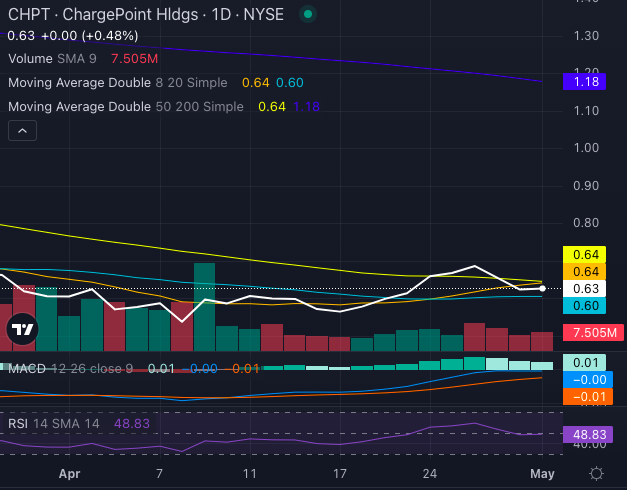Click the Apr date label on the time axis
The width and height of the screenshot is (627, 490).
pos(70,474)
